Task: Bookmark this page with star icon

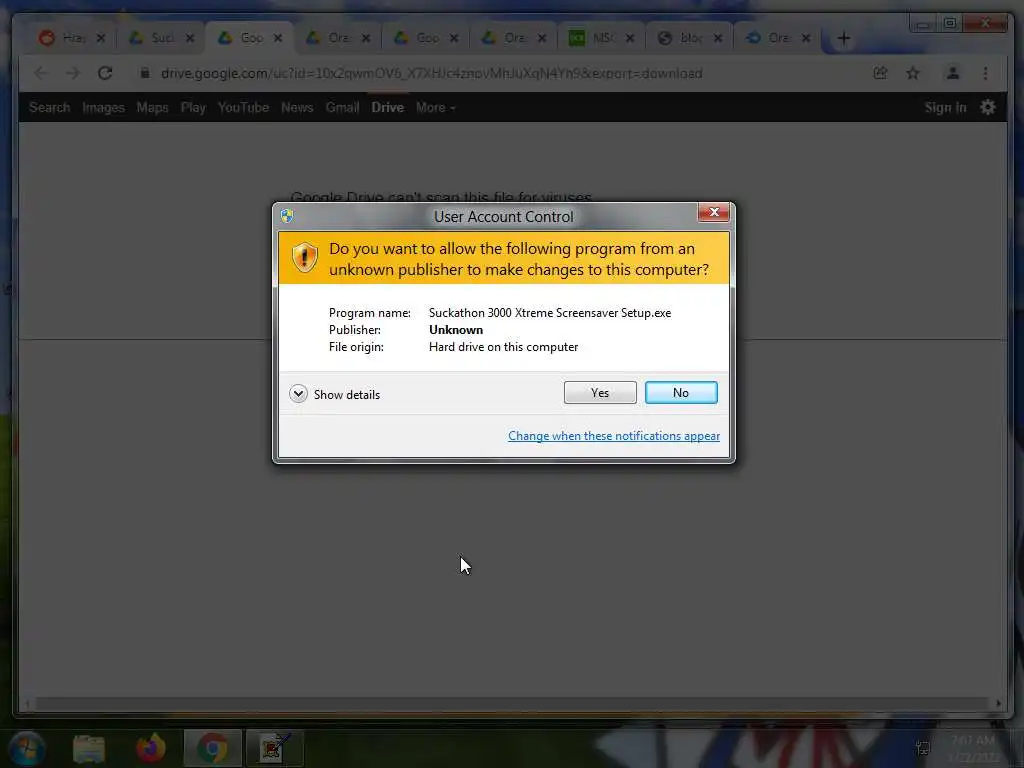Action: click(913, 73)
